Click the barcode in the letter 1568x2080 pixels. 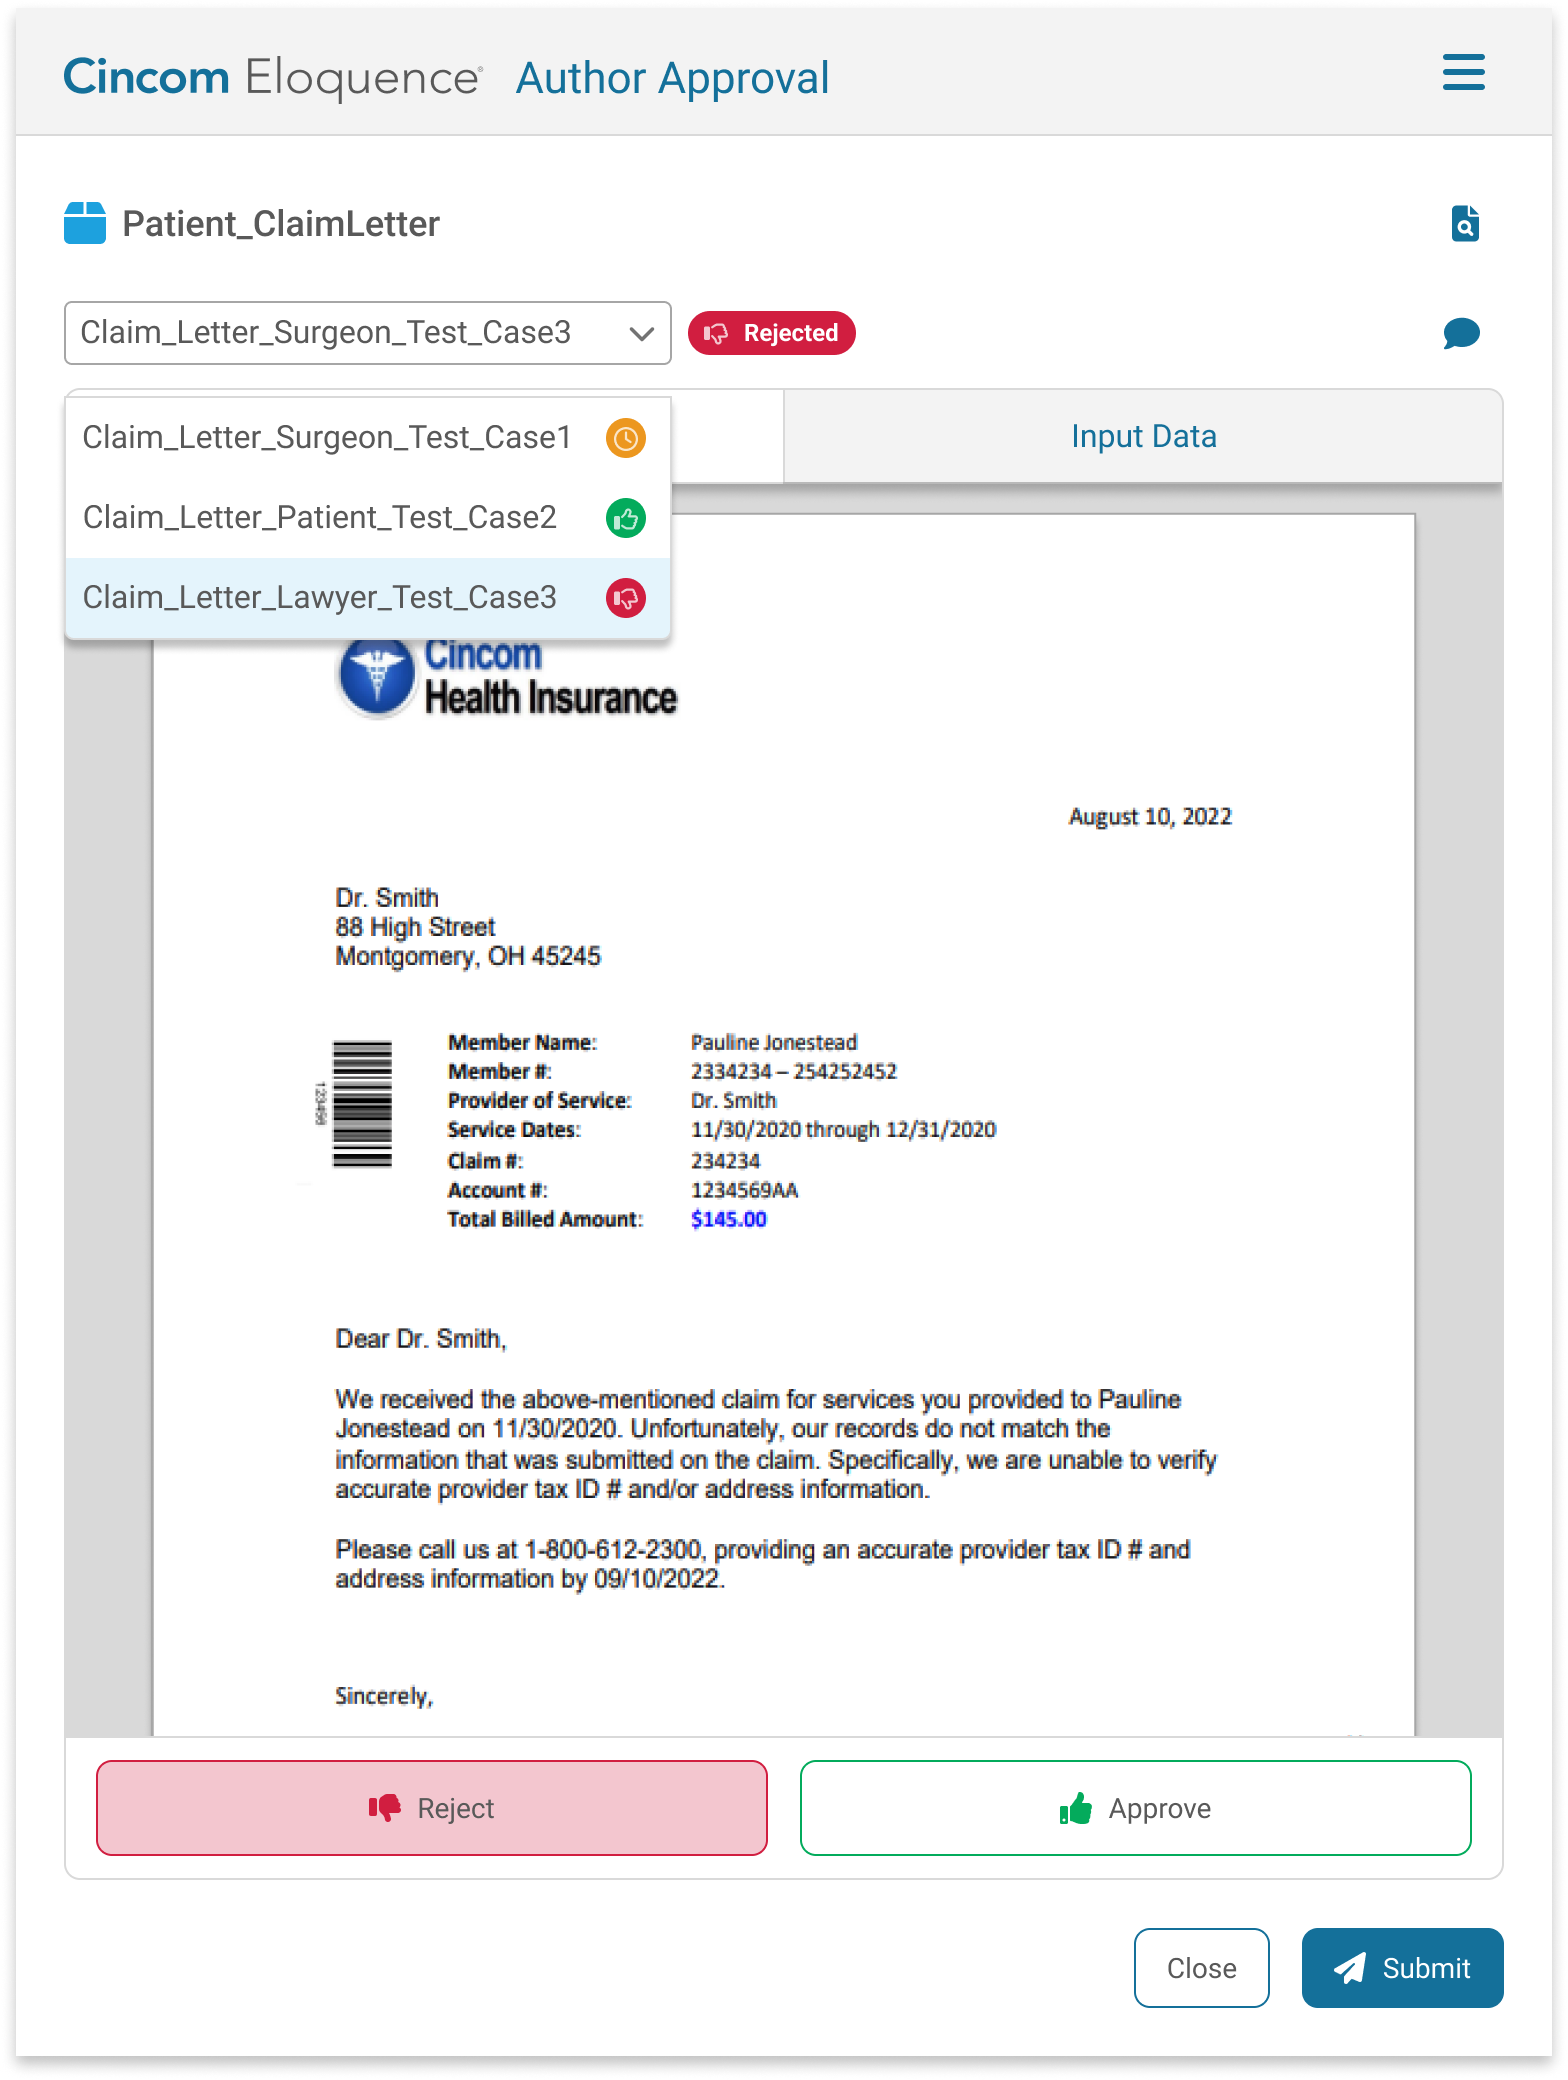pos(361,1104)
